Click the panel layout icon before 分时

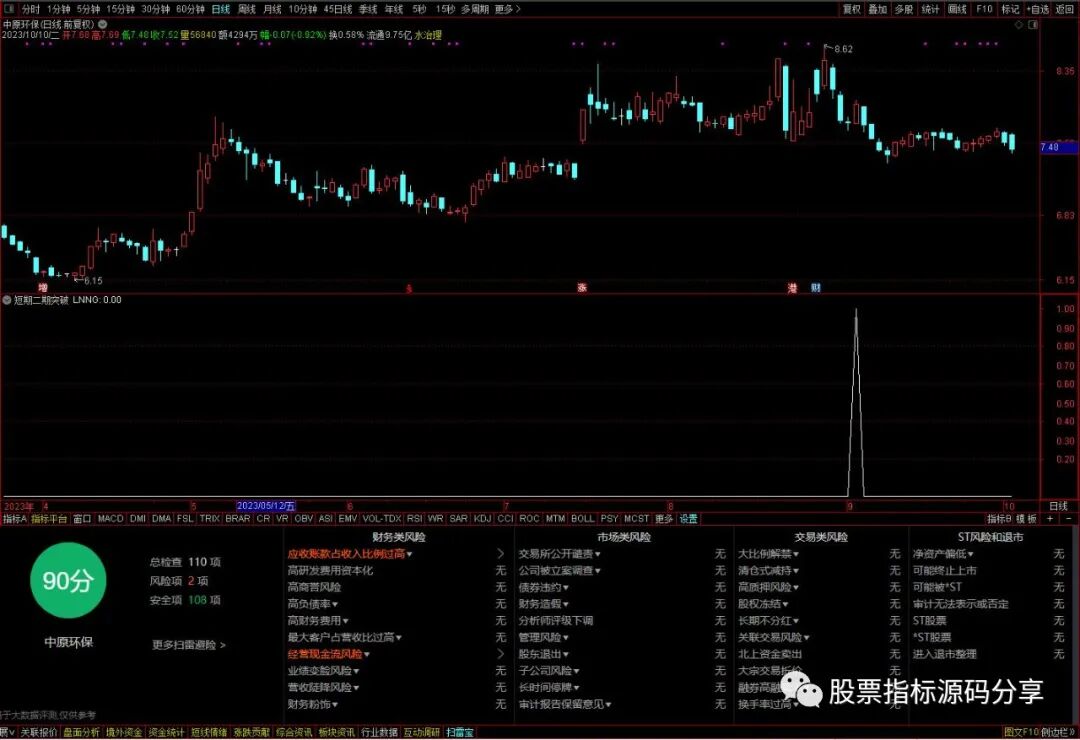point(9,9)
